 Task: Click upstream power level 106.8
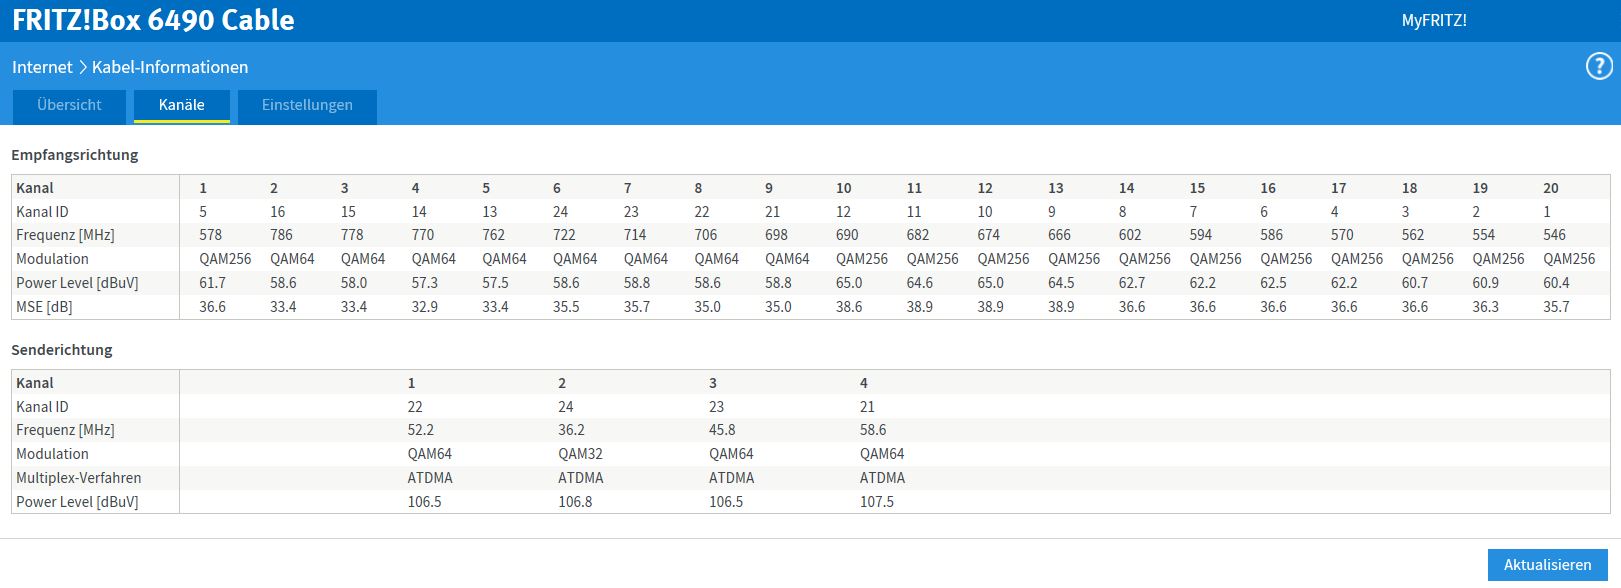pyautogui.click(x=575, y=502)
